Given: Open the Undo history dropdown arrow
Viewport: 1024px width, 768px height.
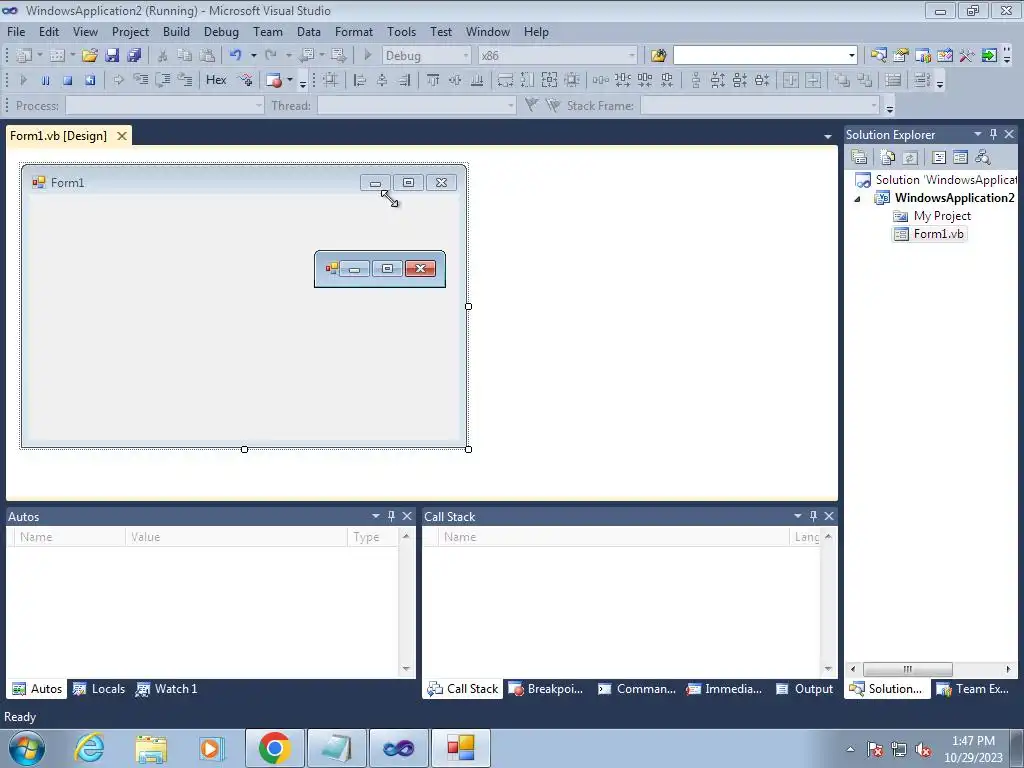Looking at the screenshot, I should point(253,56).
